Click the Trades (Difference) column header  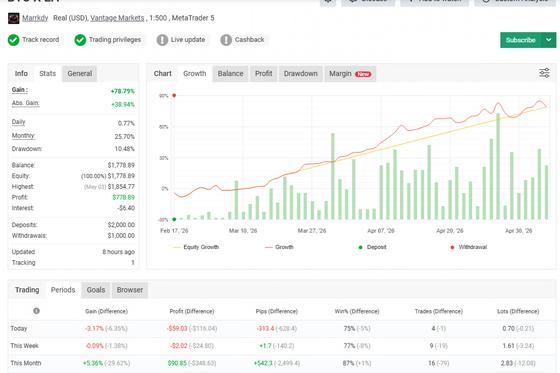(439, 311)
